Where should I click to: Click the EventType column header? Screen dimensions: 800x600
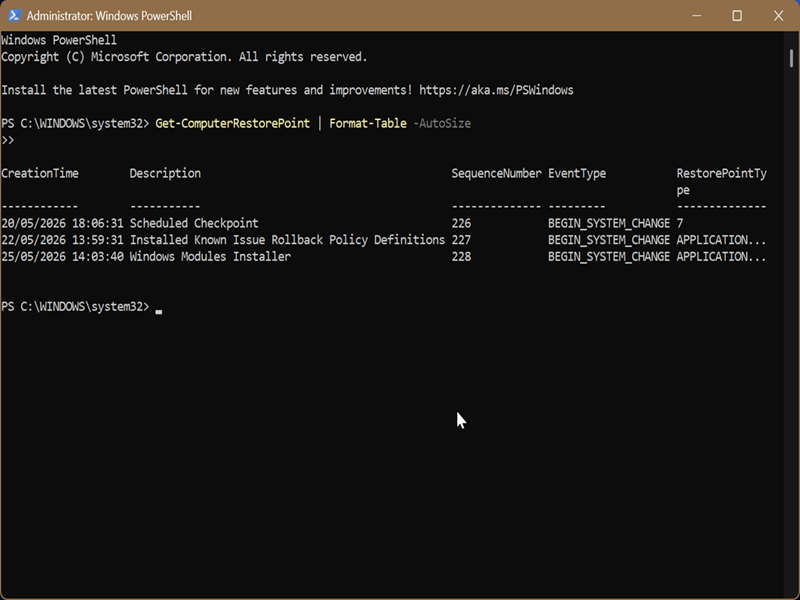[577, 173]
